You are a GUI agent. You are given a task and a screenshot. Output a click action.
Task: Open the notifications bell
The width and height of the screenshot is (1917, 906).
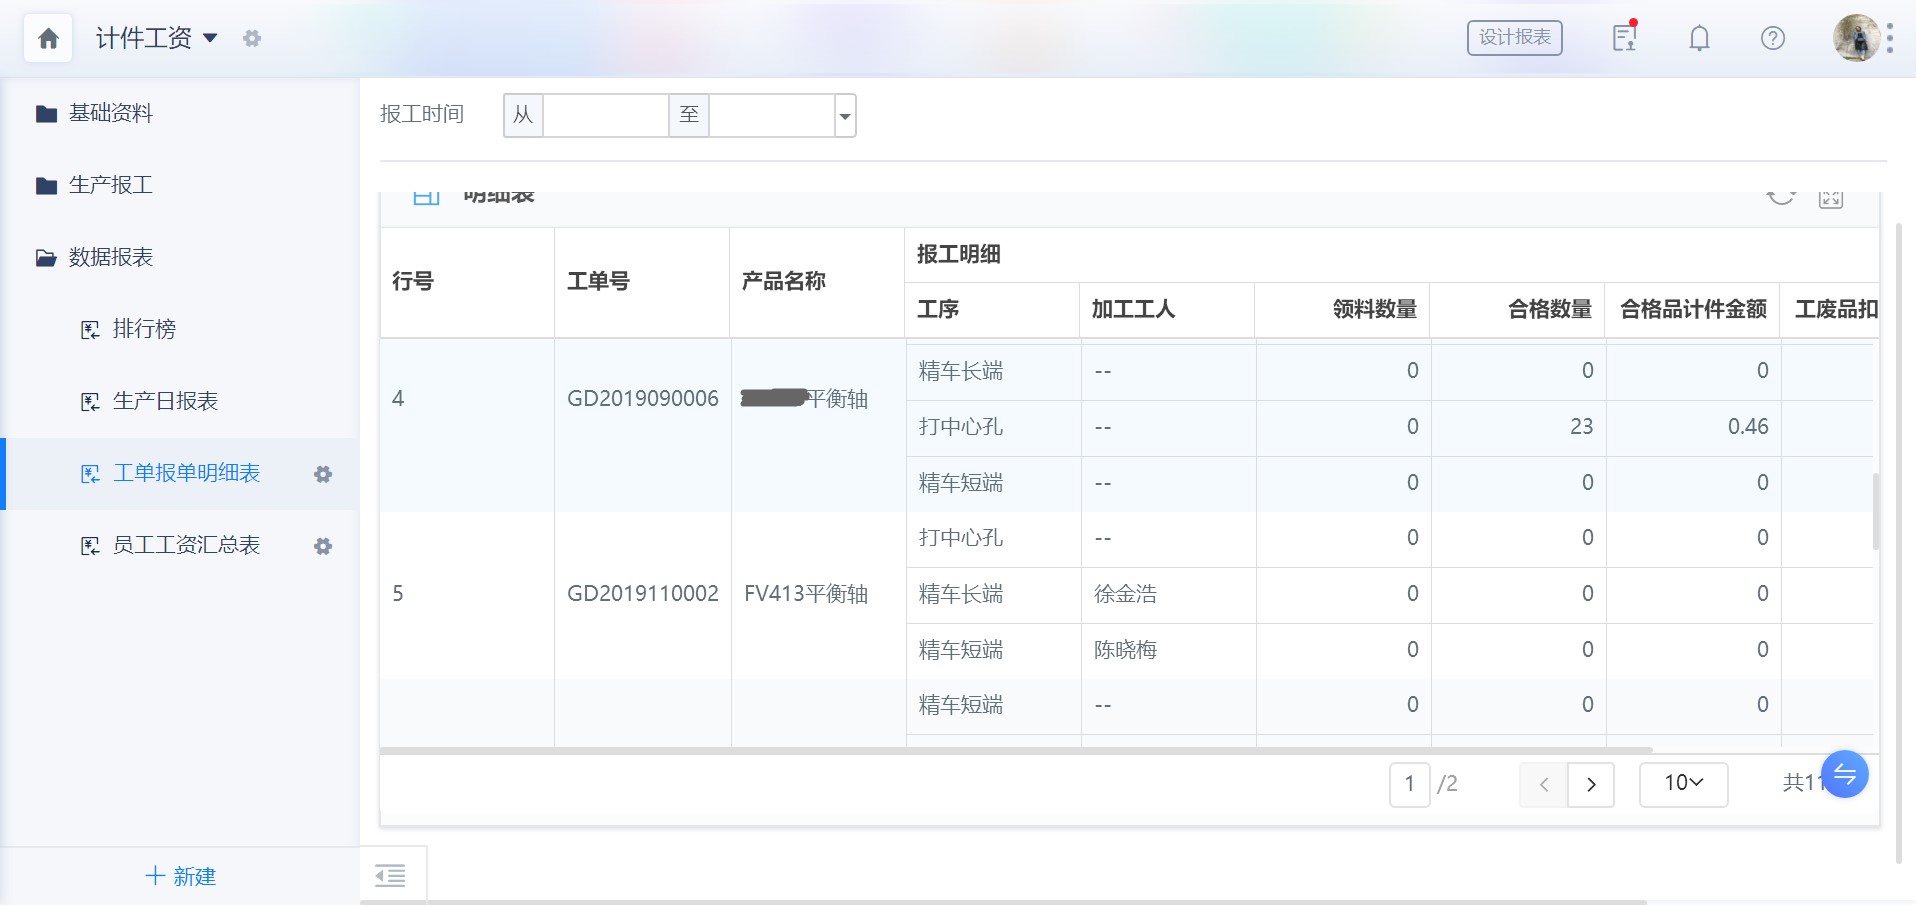pyautogui.click(x=1699, y=38)
